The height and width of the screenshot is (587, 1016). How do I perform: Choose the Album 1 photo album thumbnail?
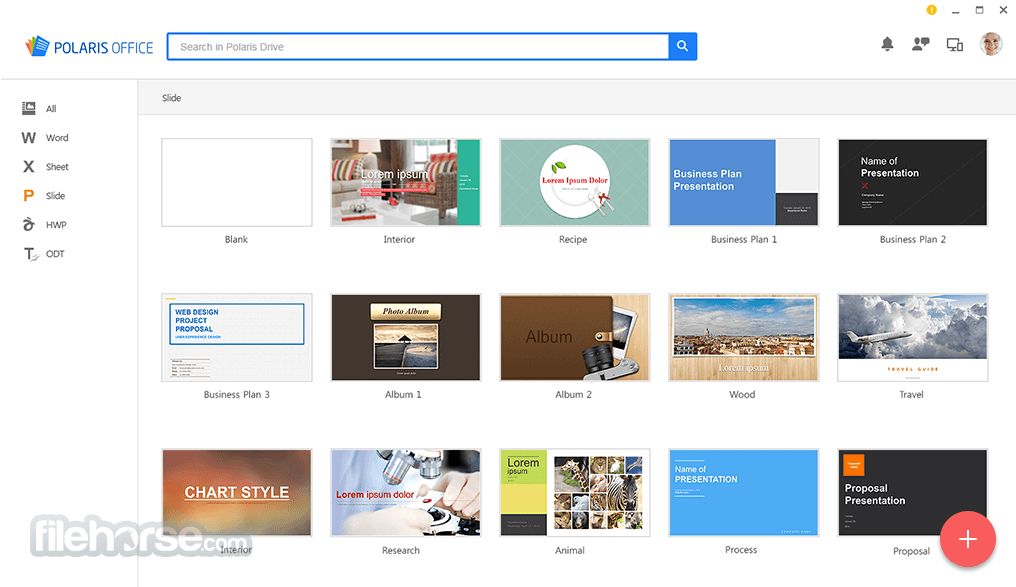pyautogui.click(x=406, y=338)
